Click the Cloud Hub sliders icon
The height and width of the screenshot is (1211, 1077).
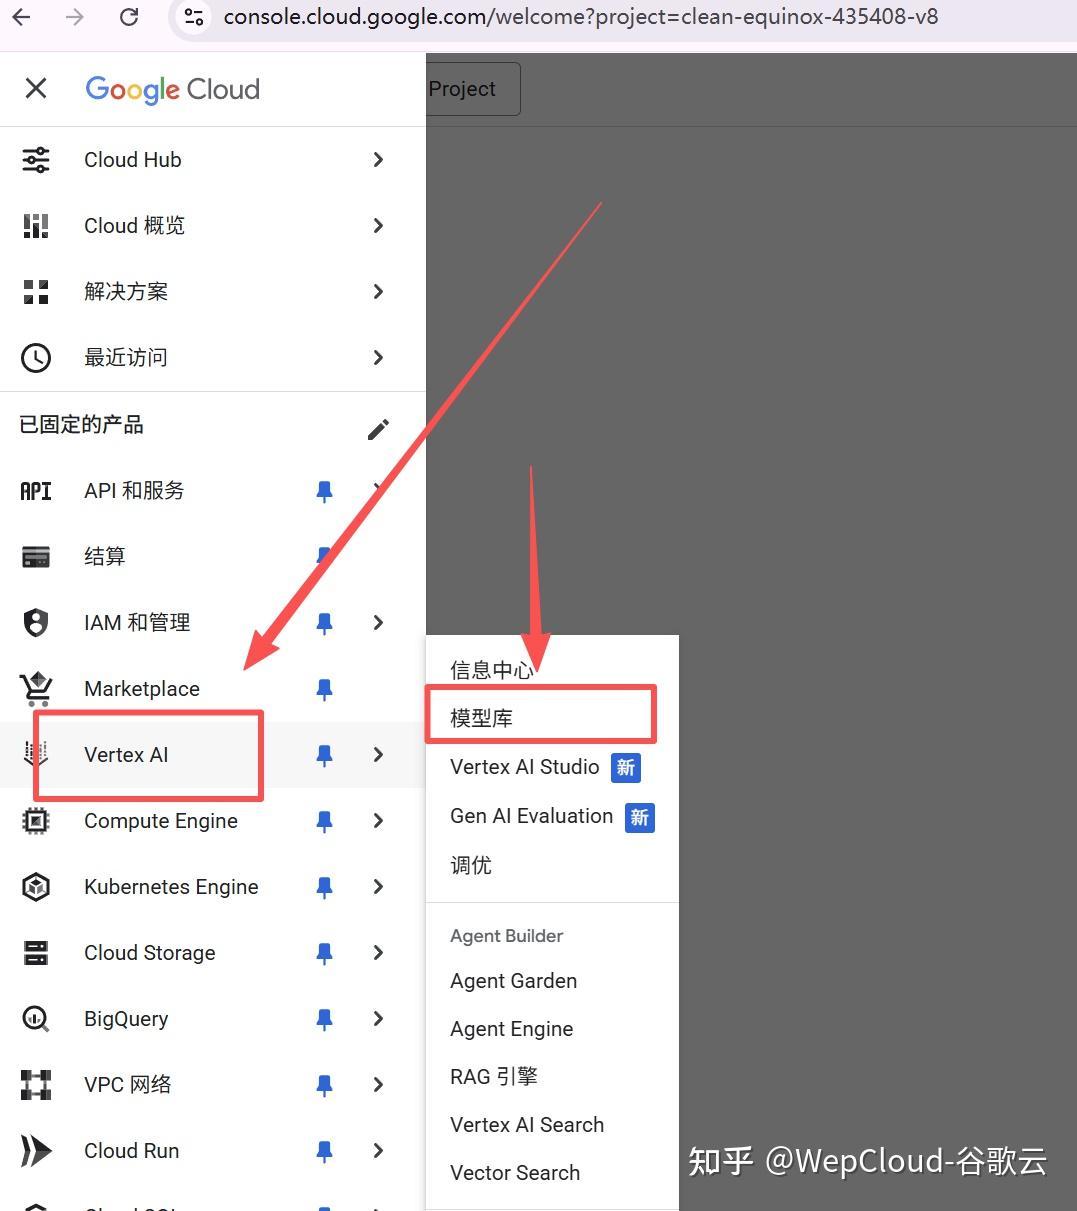(x=36, y=160)
